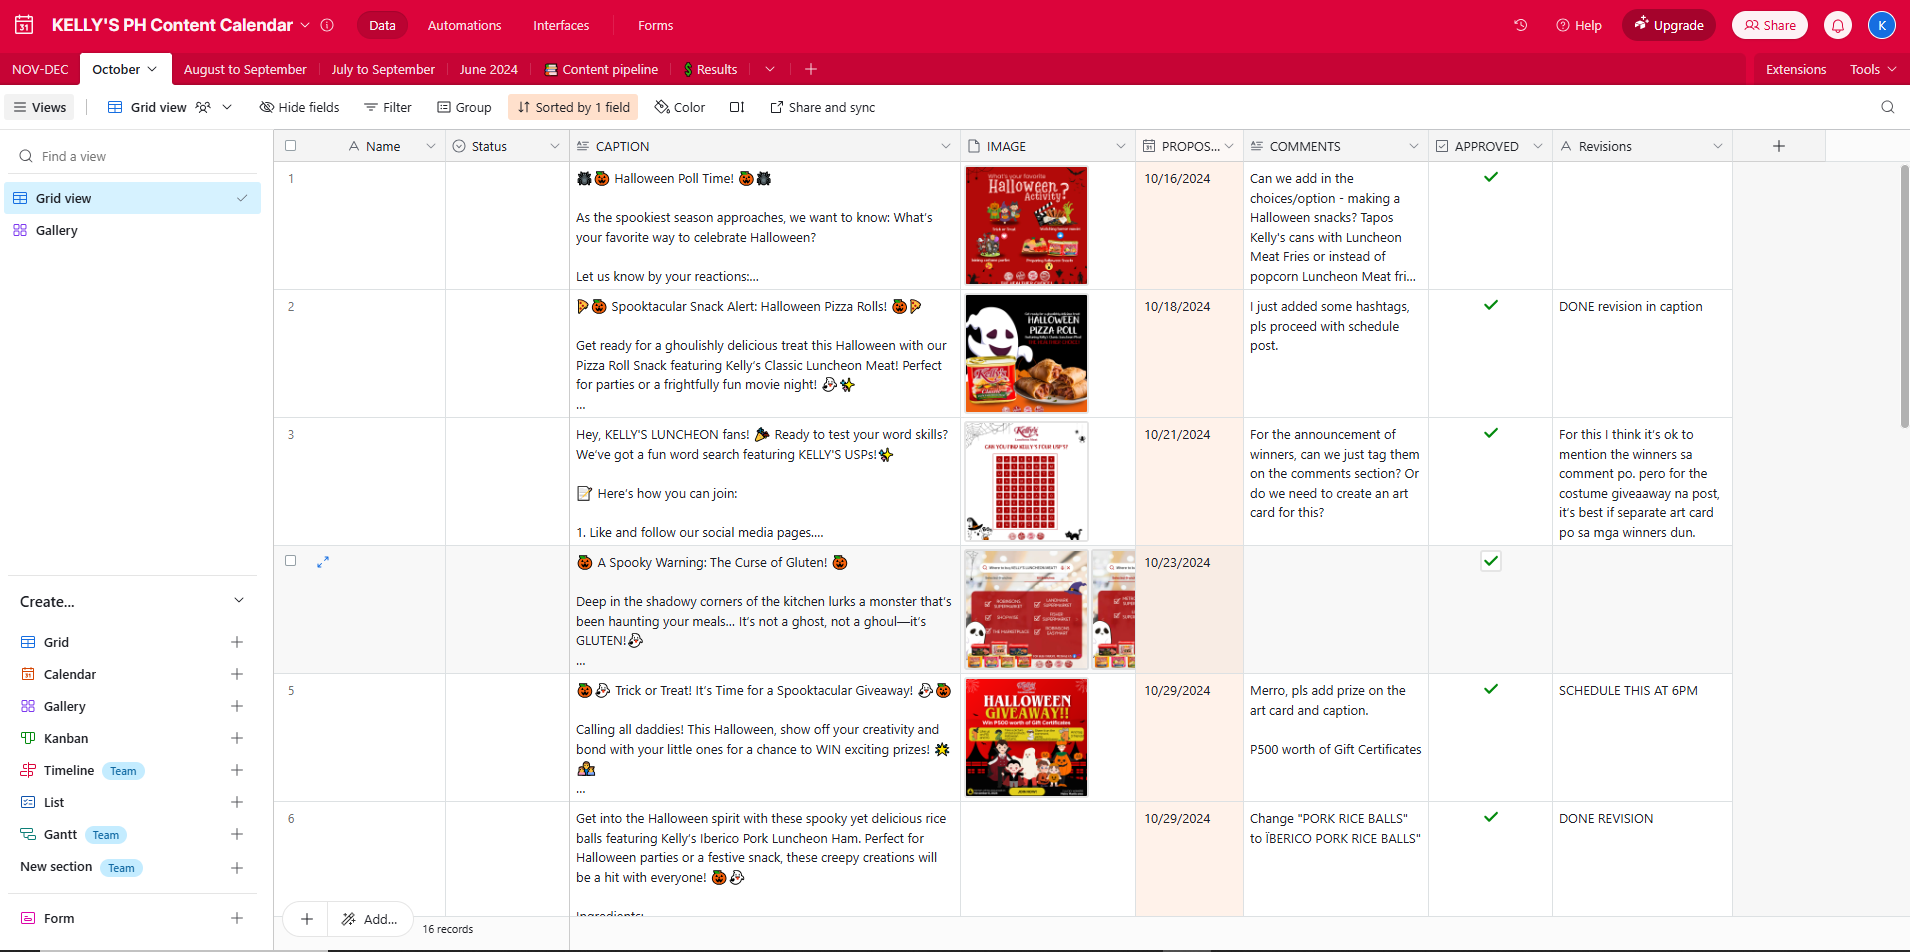1910x952 pixels.
Task: Expand the hidden tables list chevron
Action: [x=770, y=69]
